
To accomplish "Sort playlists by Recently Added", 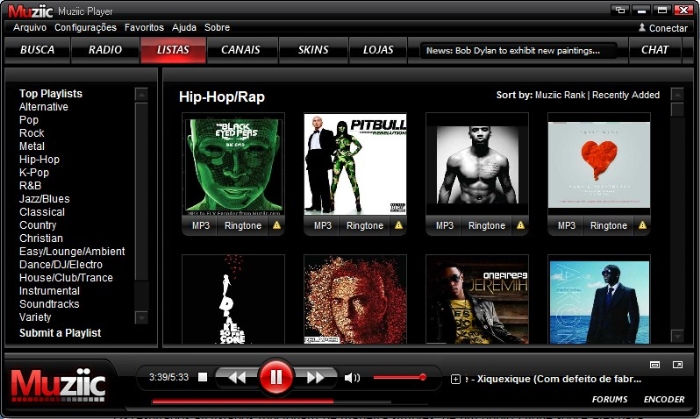I will 626,95.
